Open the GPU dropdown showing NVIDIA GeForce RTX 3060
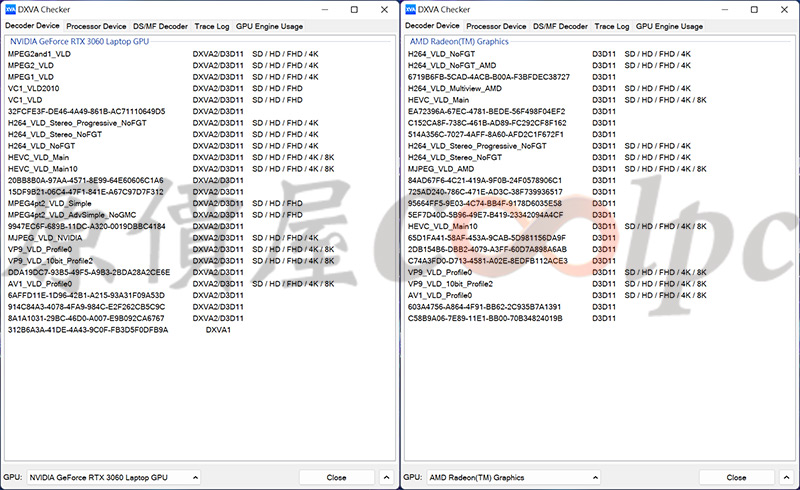Viewport: 800px width, 490px height. pyautogui.click(x=113, y=477)
